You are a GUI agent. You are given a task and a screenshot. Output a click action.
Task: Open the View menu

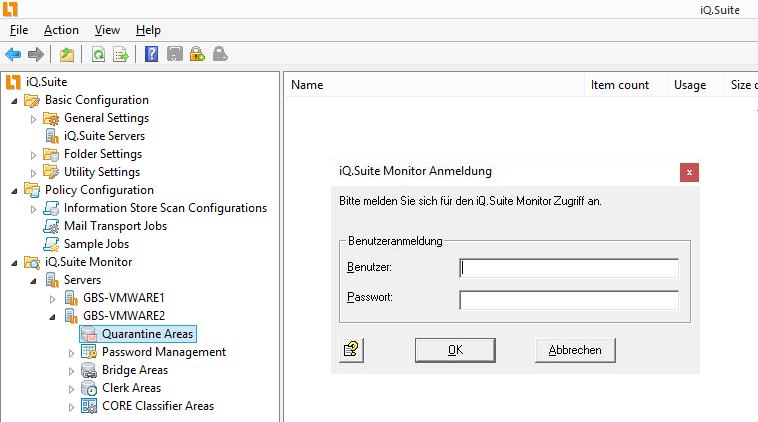[107, 30]
